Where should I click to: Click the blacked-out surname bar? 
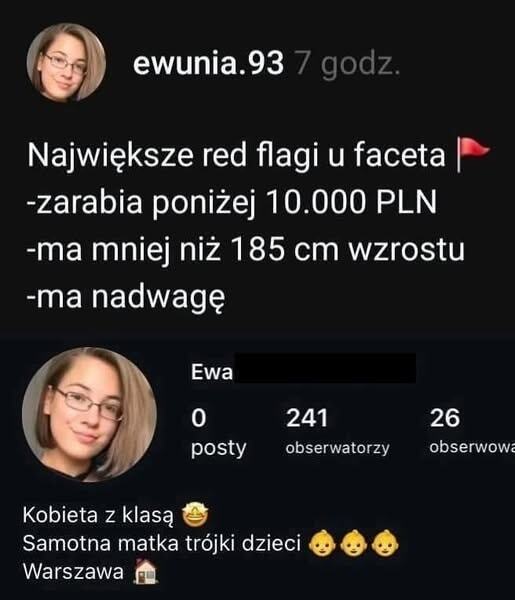coord(325,368)
